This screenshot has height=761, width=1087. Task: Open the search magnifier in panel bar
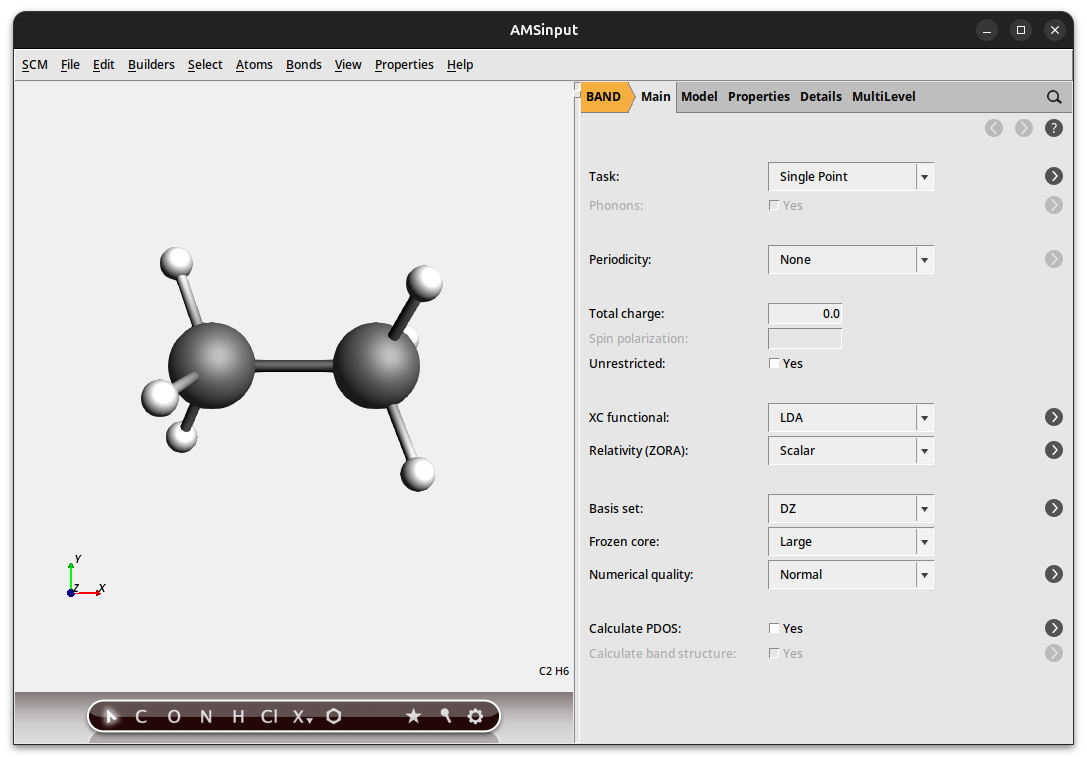coord(1054,97)
